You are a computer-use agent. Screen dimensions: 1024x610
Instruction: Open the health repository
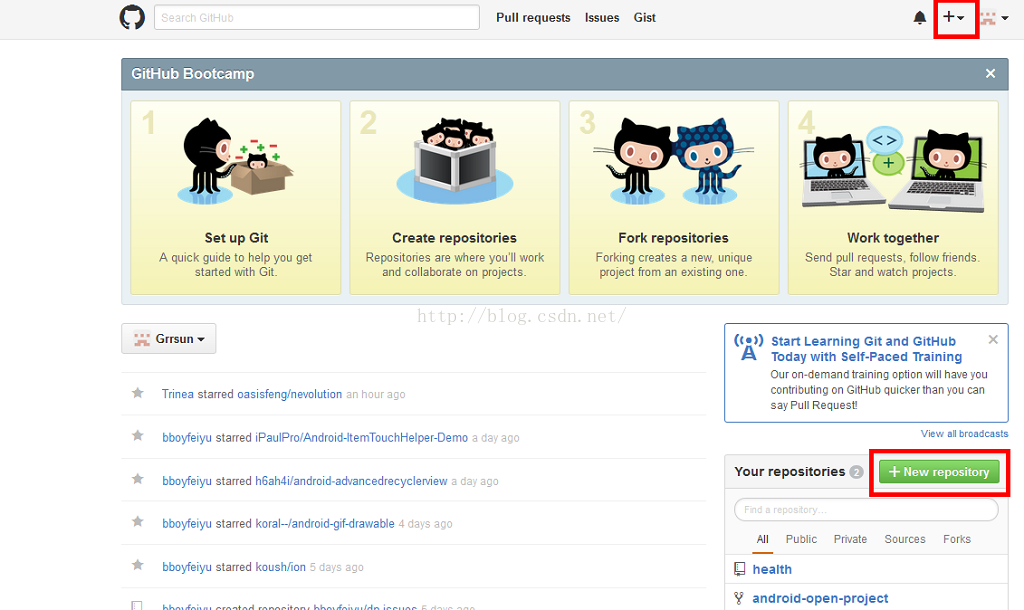point(772,569)
